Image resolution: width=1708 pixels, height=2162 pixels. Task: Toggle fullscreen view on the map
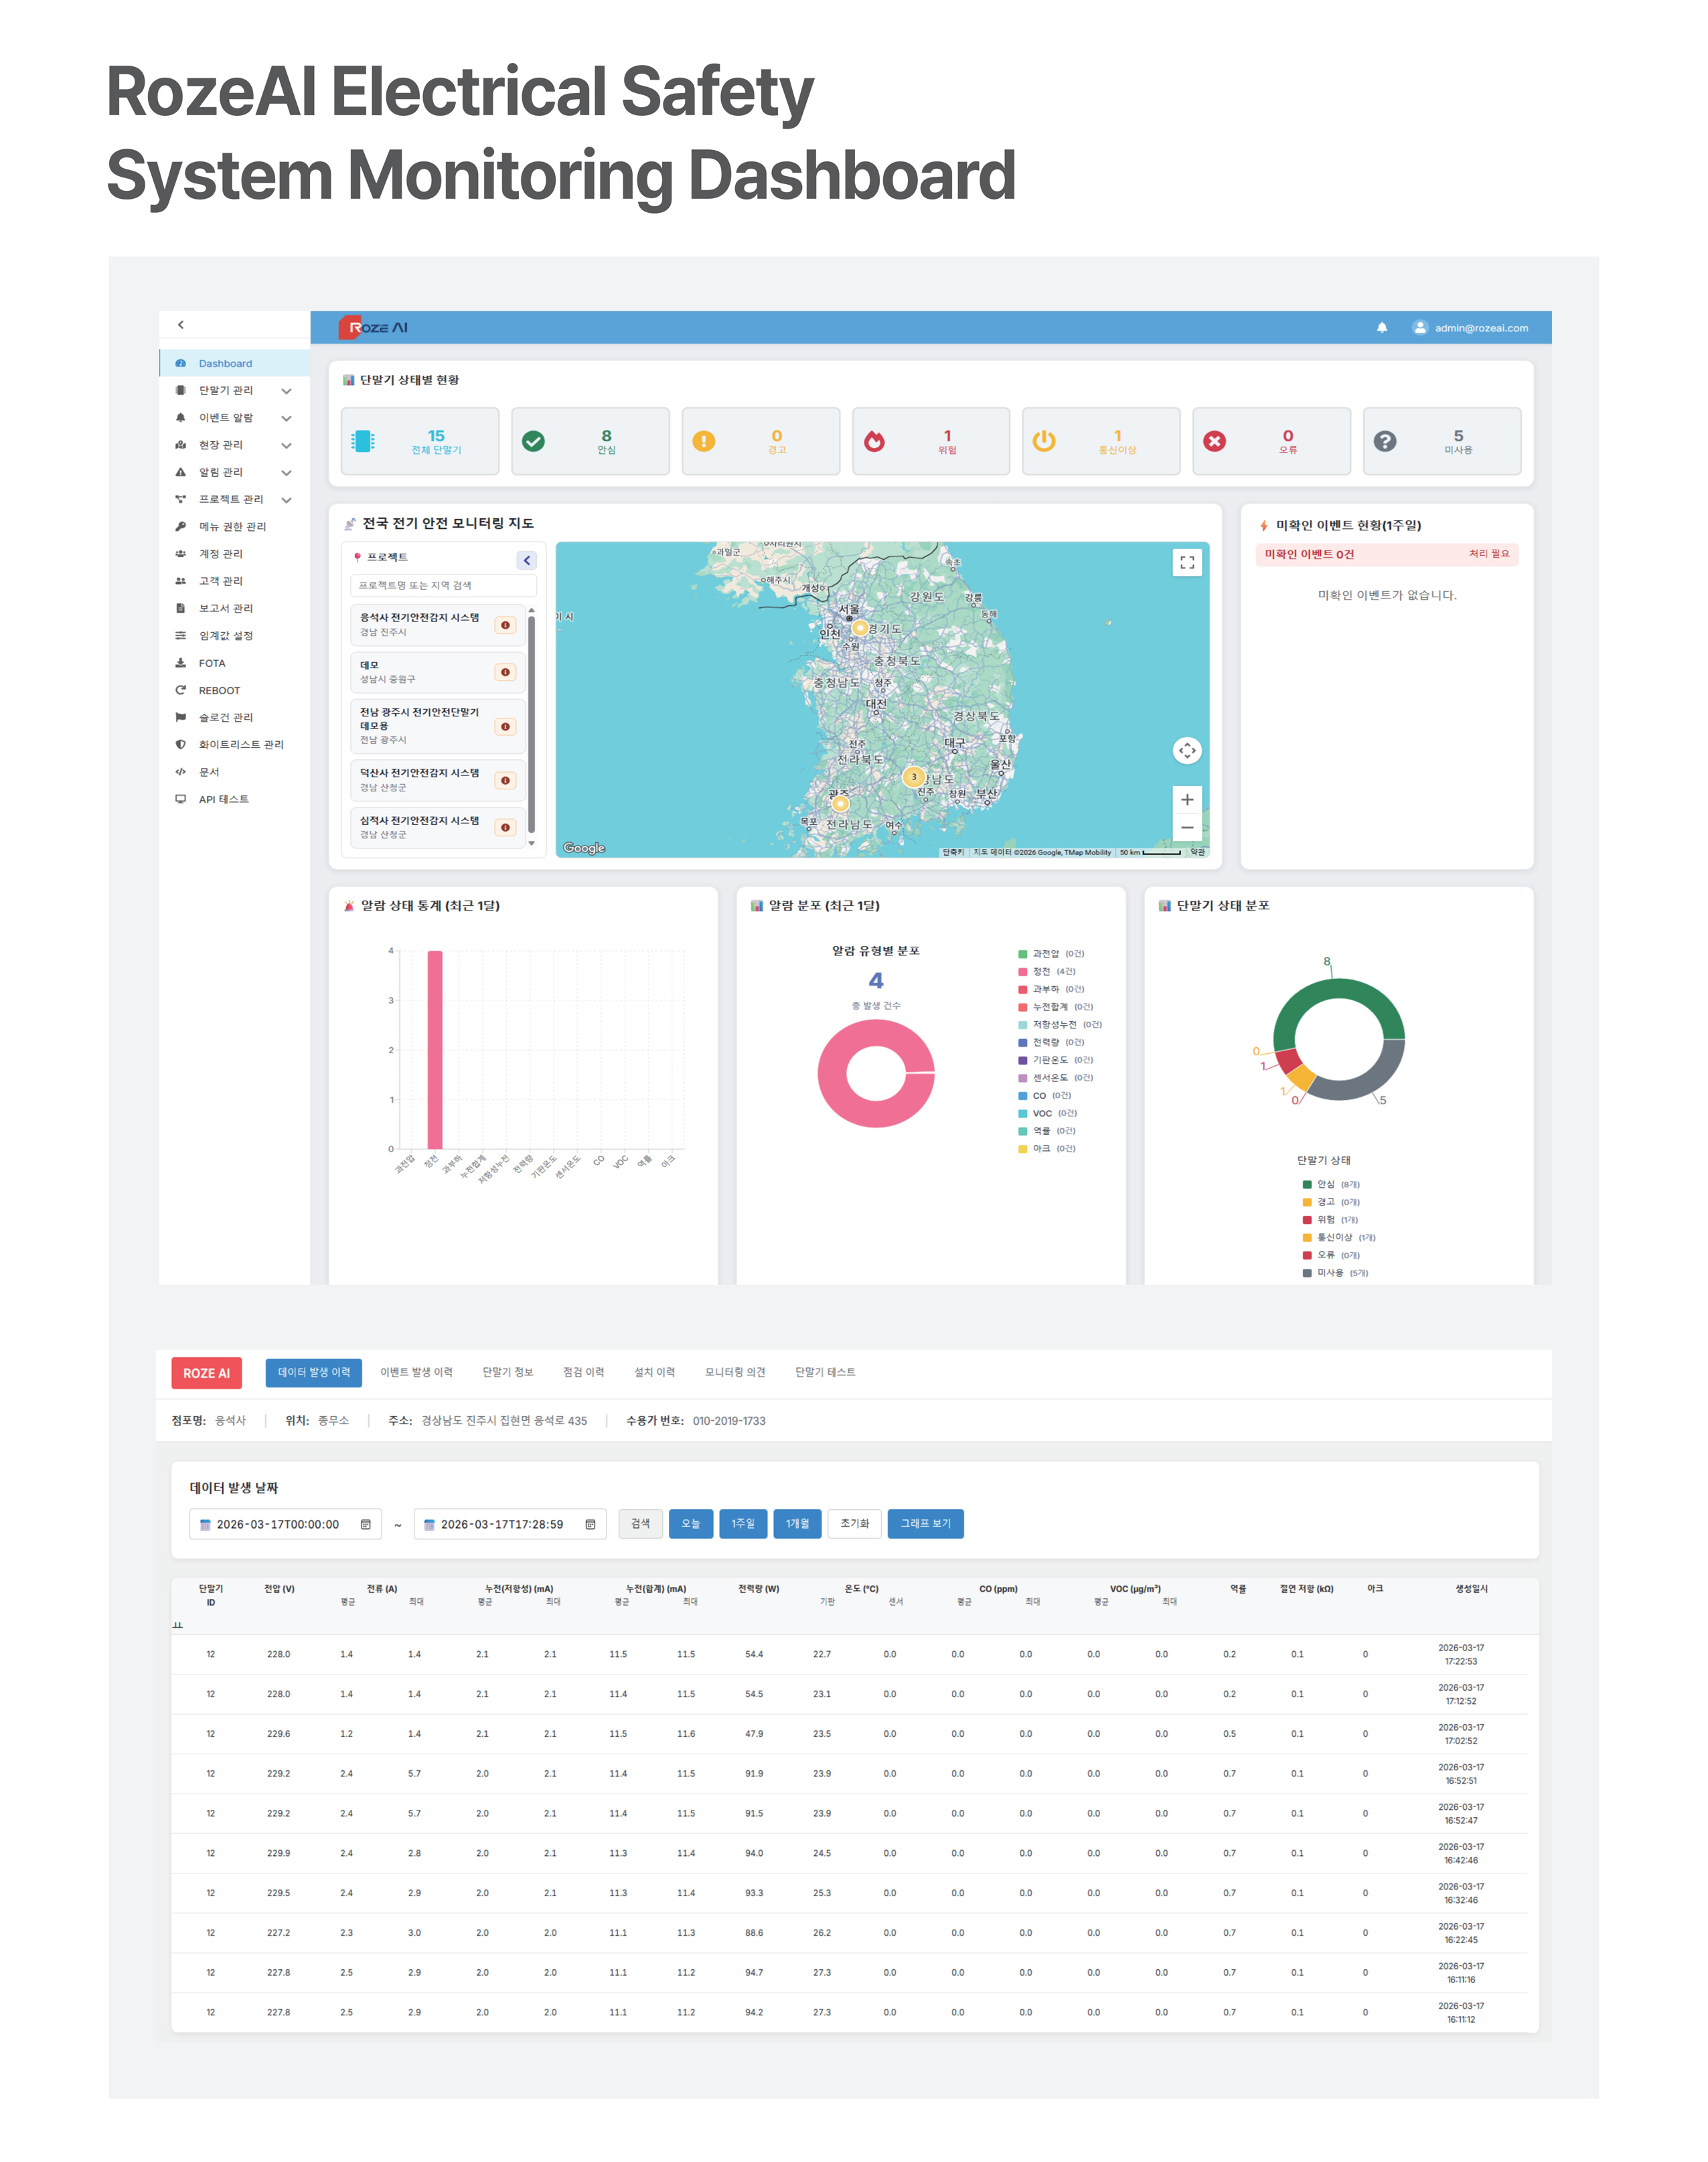1187,563
